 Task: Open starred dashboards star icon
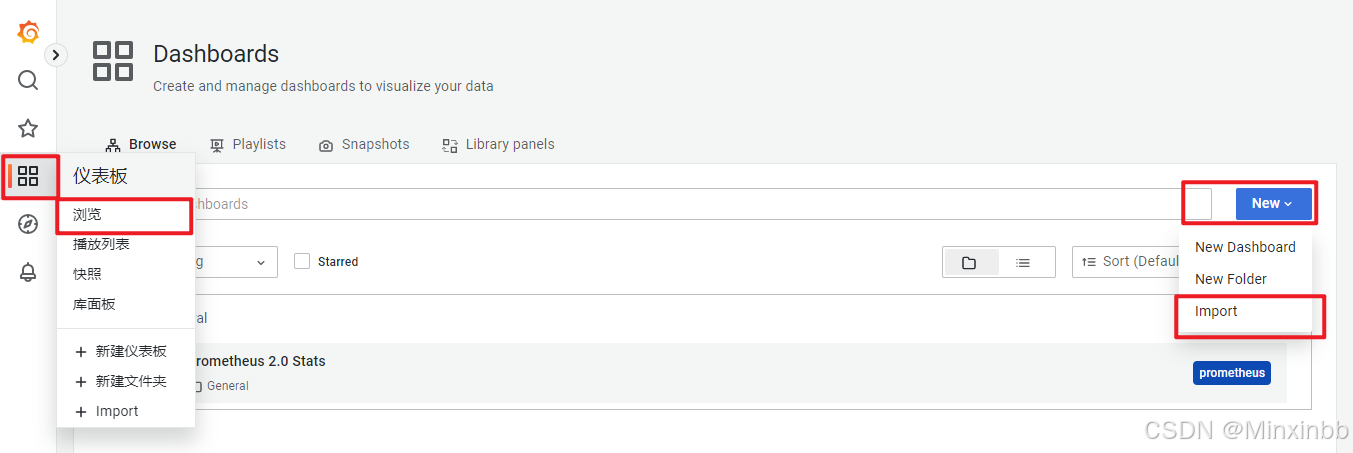tap(28, 128)
